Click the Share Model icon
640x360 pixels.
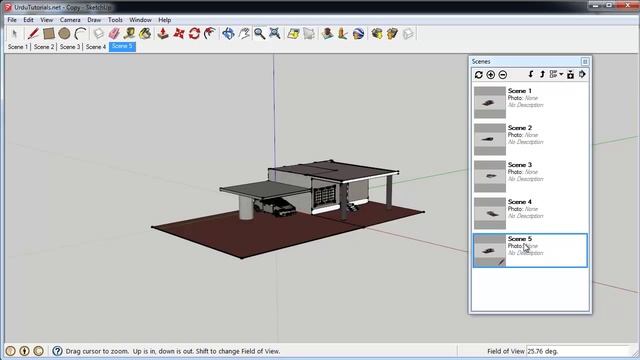click(x=392, y=34)
